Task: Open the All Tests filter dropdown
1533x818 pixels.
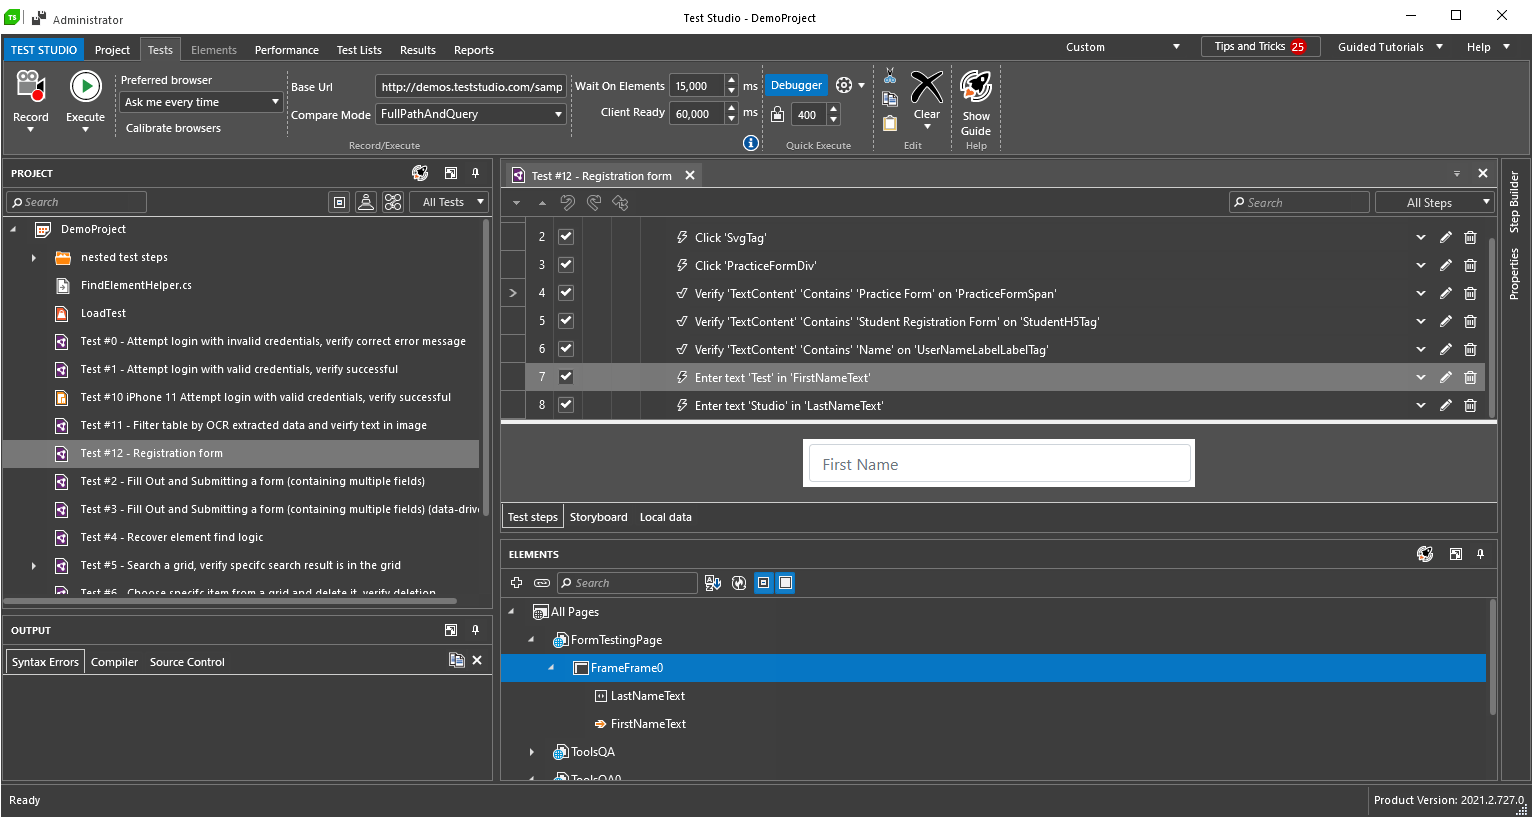Action: (x=449, y=202)
